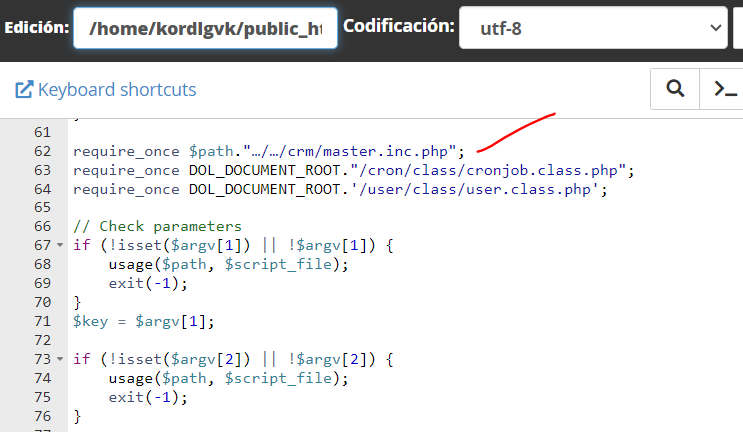The height and width of the screenshot is (432, 743).
Task: Click the if condition with $argv[2]
Action: tap(233, 359)
